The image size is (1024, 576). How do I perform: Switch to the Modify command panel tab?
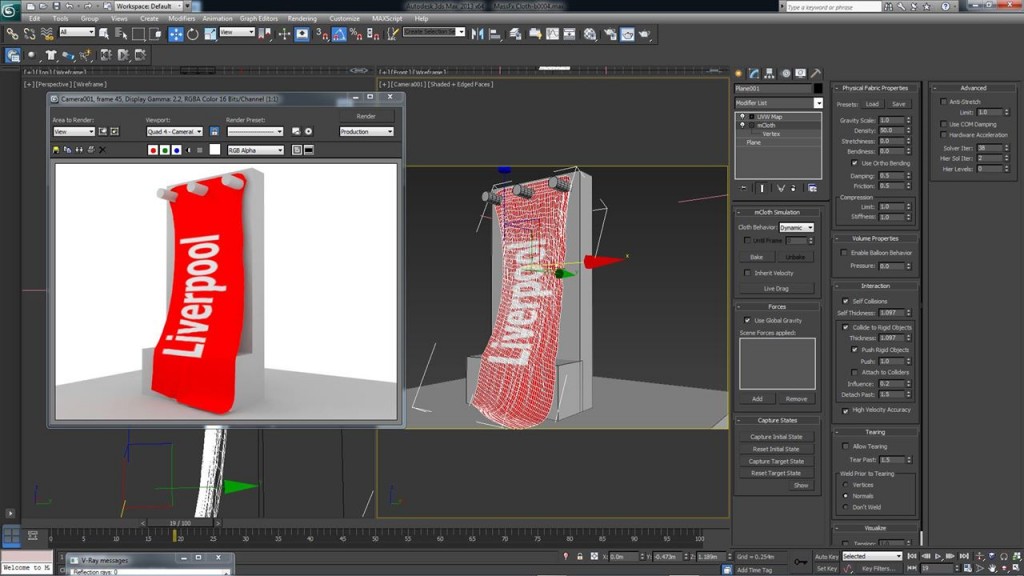(754, 74)
